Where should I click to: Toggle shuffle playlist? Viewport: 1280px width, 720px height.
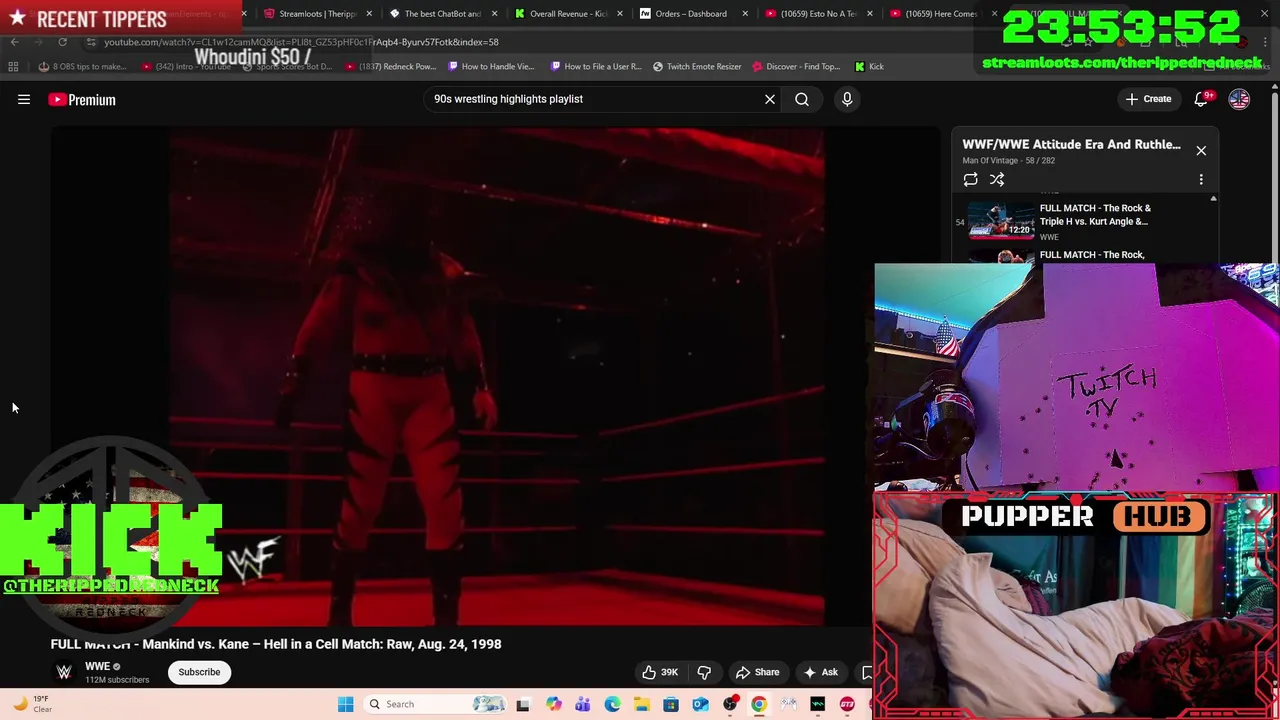(997, 179)
